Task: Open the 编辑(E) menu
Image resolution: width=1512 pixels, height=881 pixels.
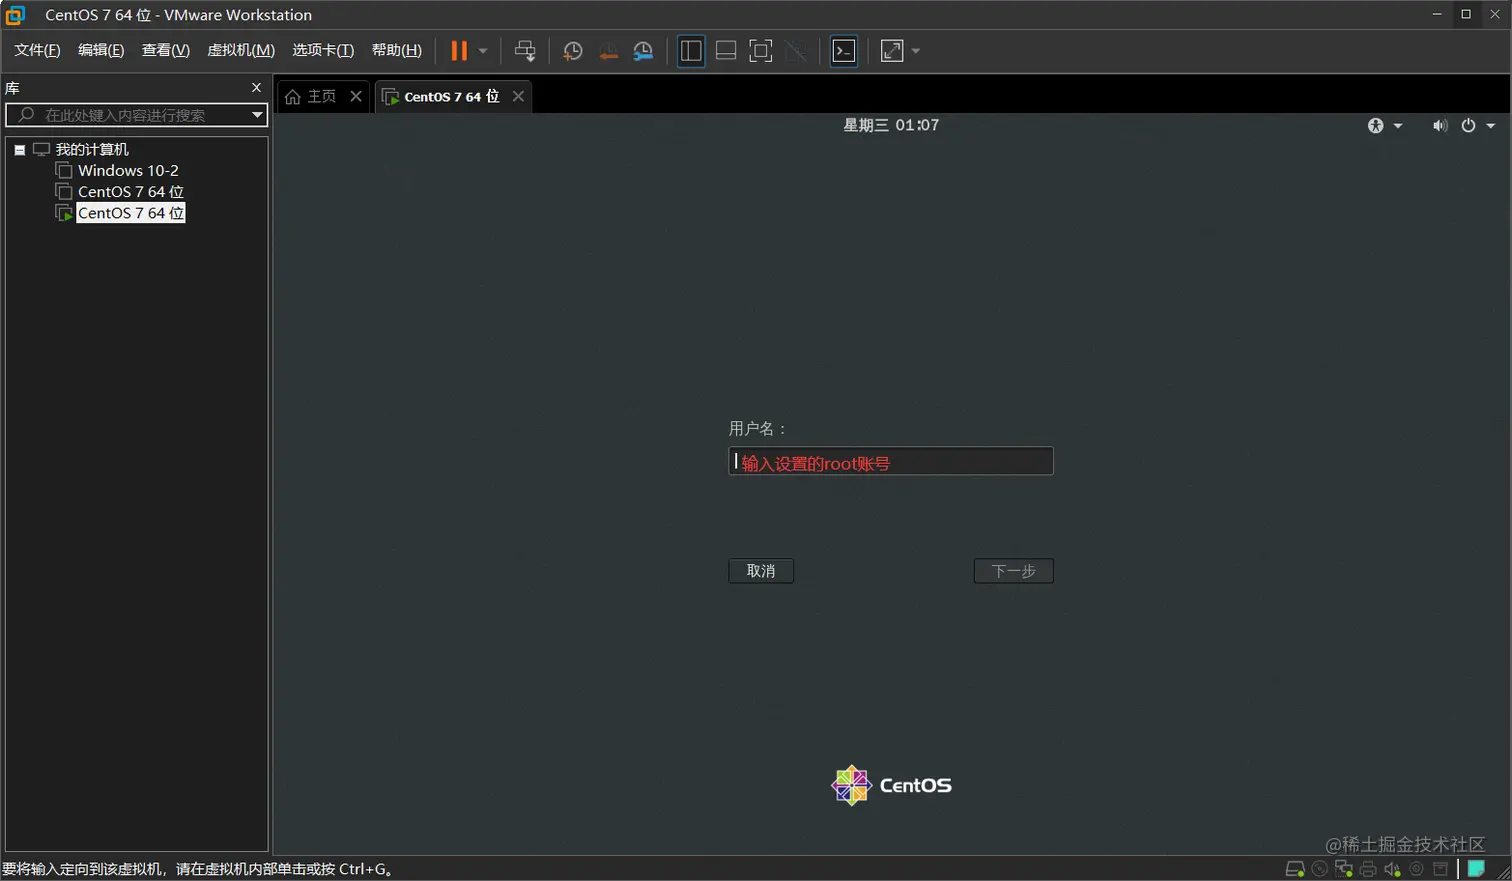Action: 101,50
